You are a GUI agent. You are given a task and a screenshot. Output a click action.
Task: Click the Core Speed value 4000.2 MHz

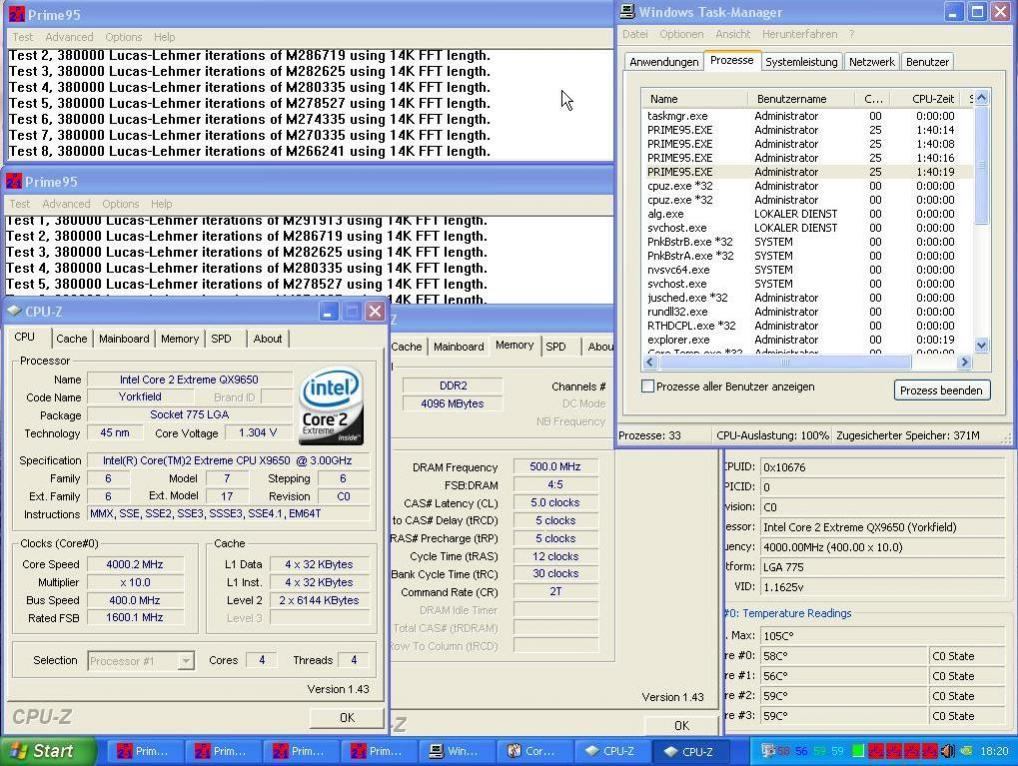(135, 565)
